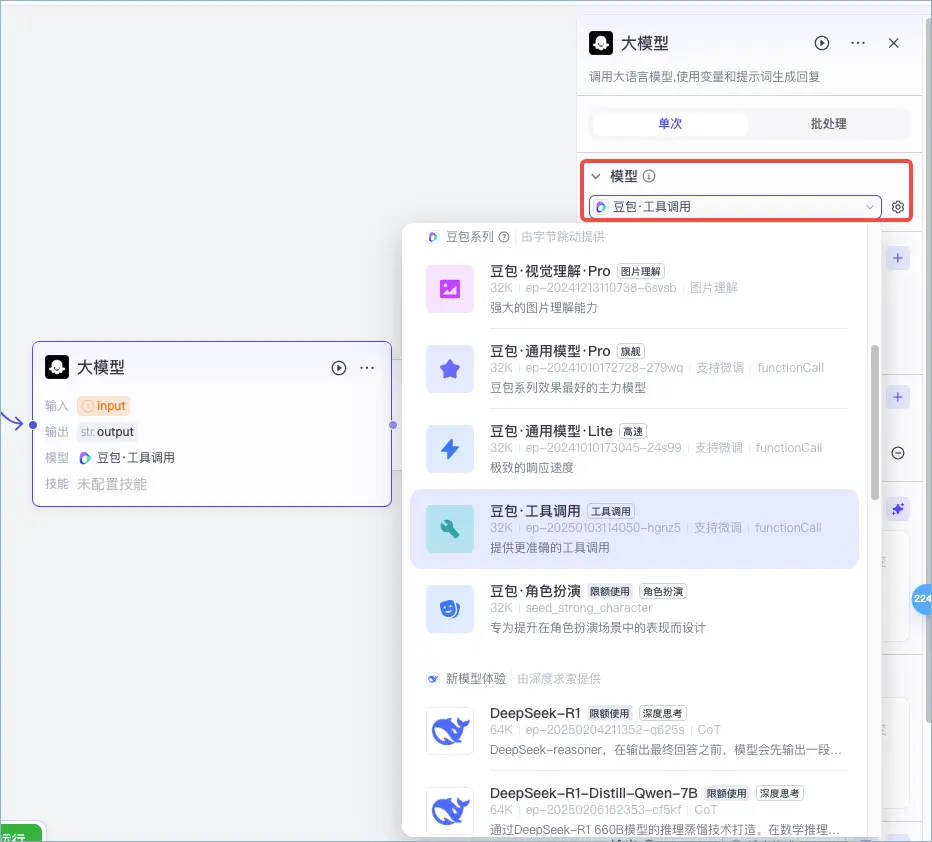Click the model list scrollbar

point(874,422)
